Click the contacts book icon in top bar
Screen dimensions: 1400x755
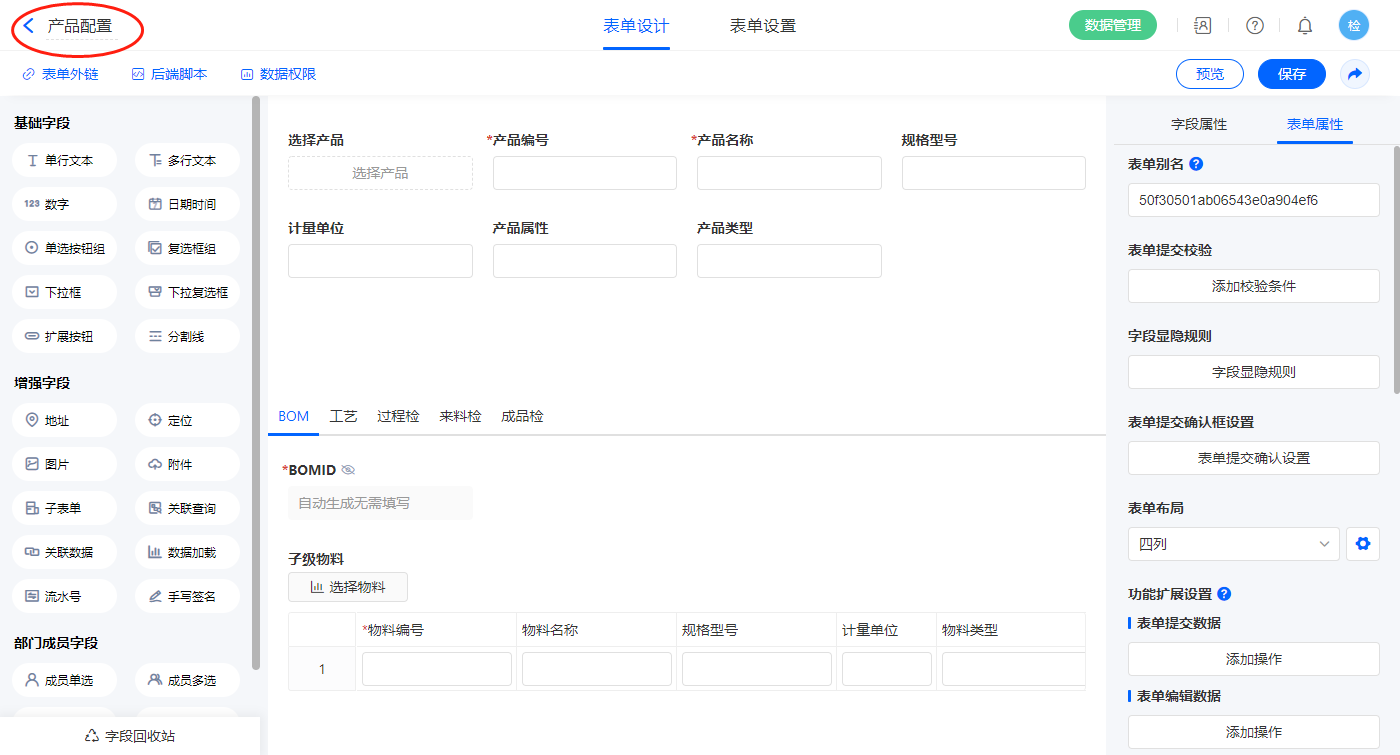pos(1203,26)
